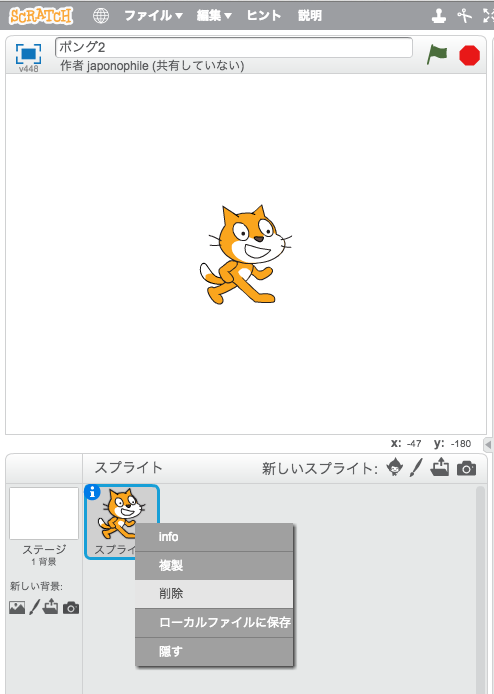Start project with green flag

point(436,55)
